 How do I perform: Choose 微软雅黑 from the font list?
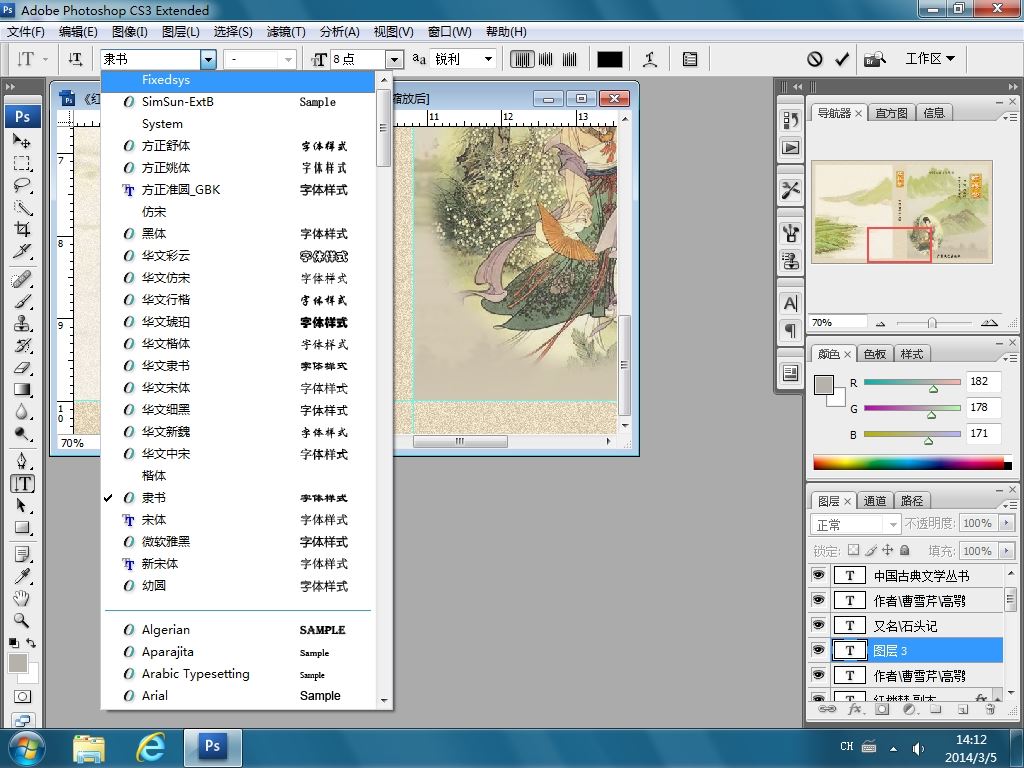point(239,541)
